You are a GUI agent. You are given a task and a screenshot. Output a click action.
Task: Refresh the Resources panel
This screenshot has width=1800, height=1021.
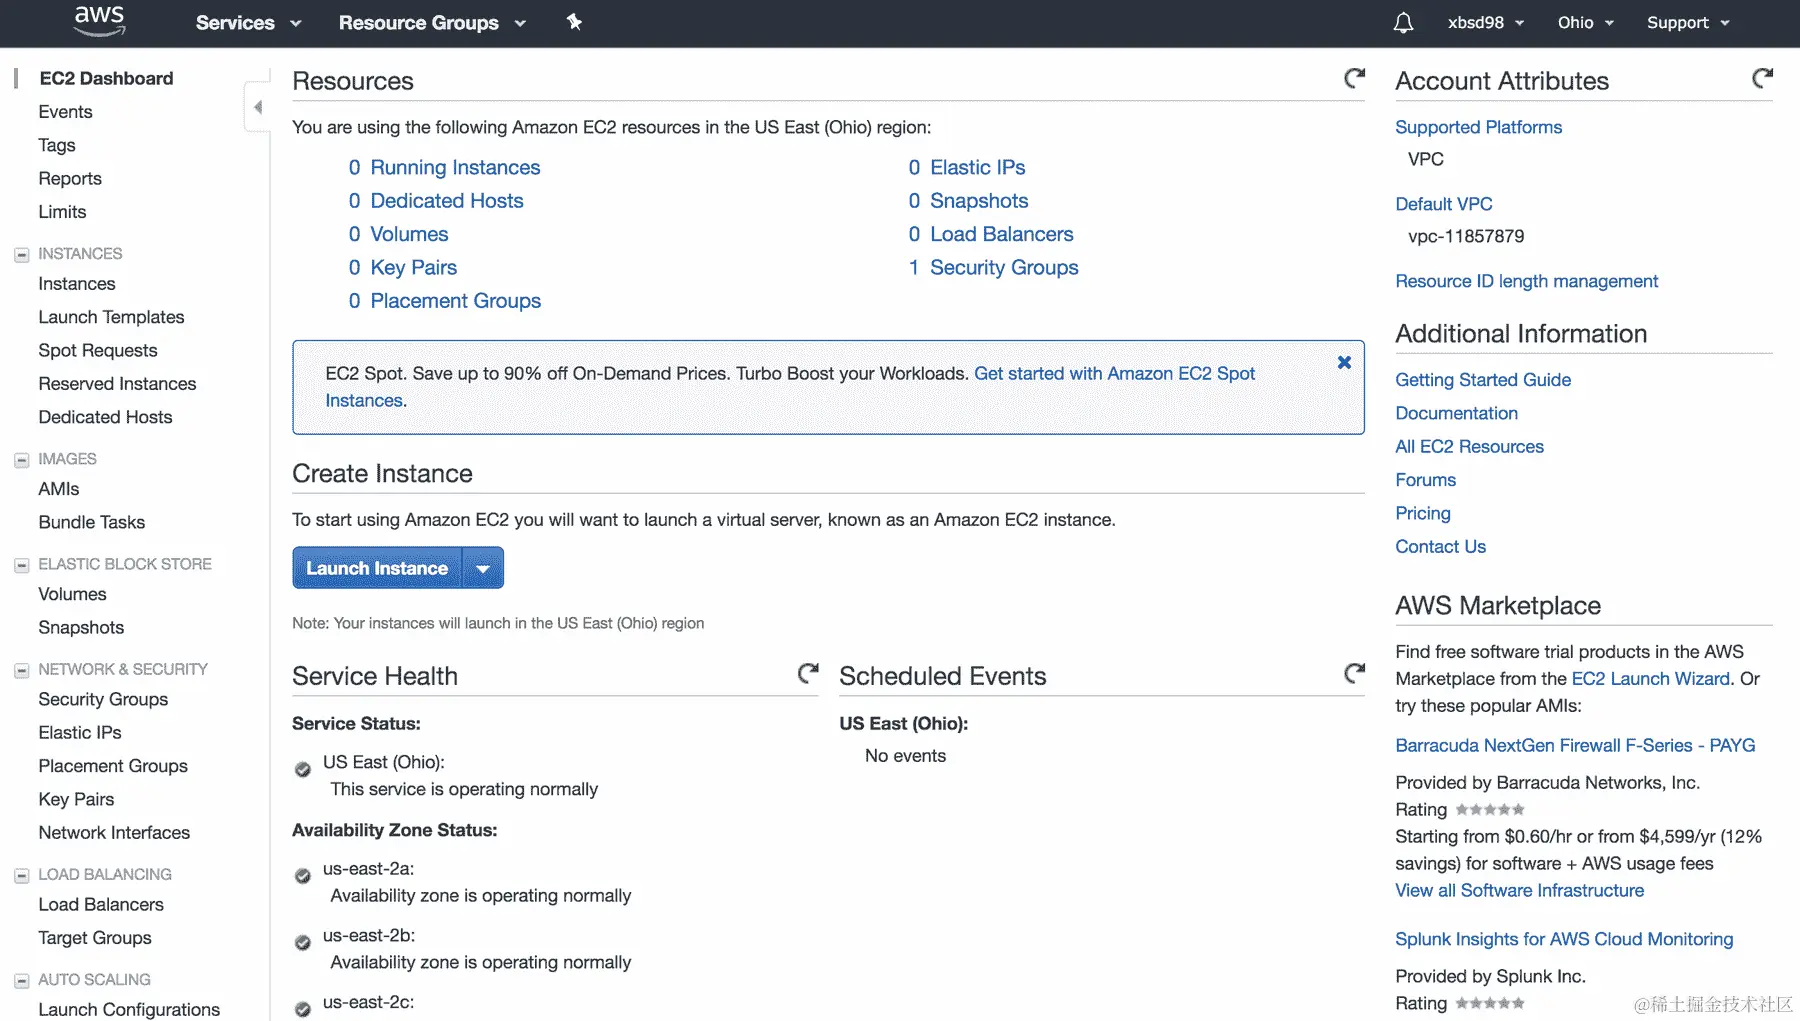coord(1354,79)
